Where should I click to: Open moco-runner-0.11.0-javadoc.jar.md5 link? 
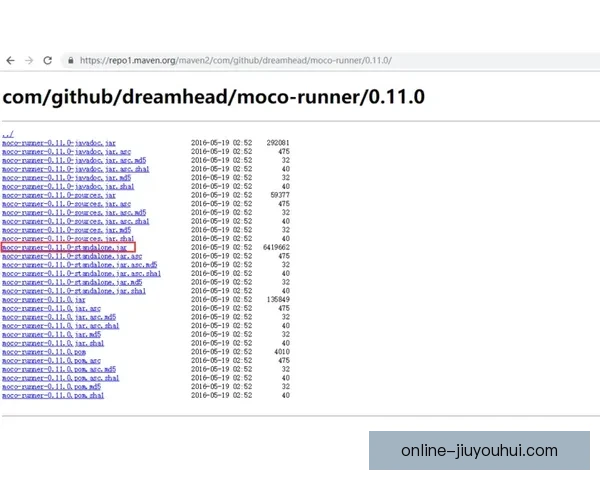[x=66, y=178]
